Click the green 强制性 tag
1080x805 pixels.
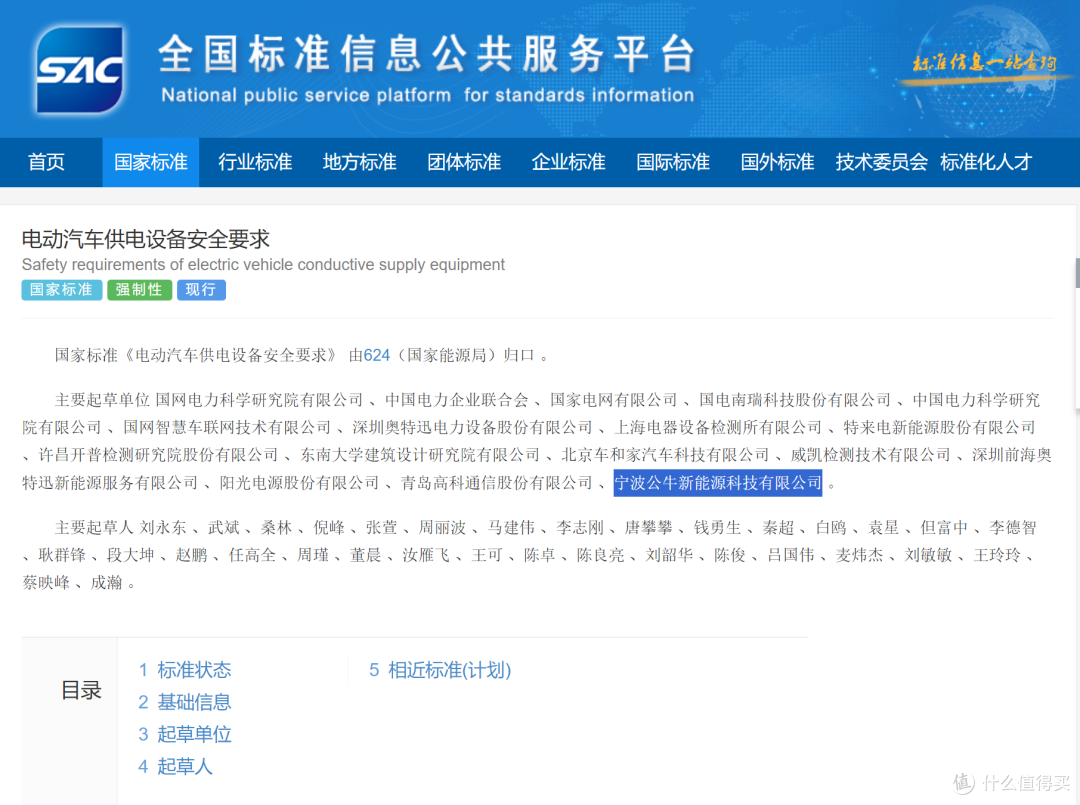(139, 290)
